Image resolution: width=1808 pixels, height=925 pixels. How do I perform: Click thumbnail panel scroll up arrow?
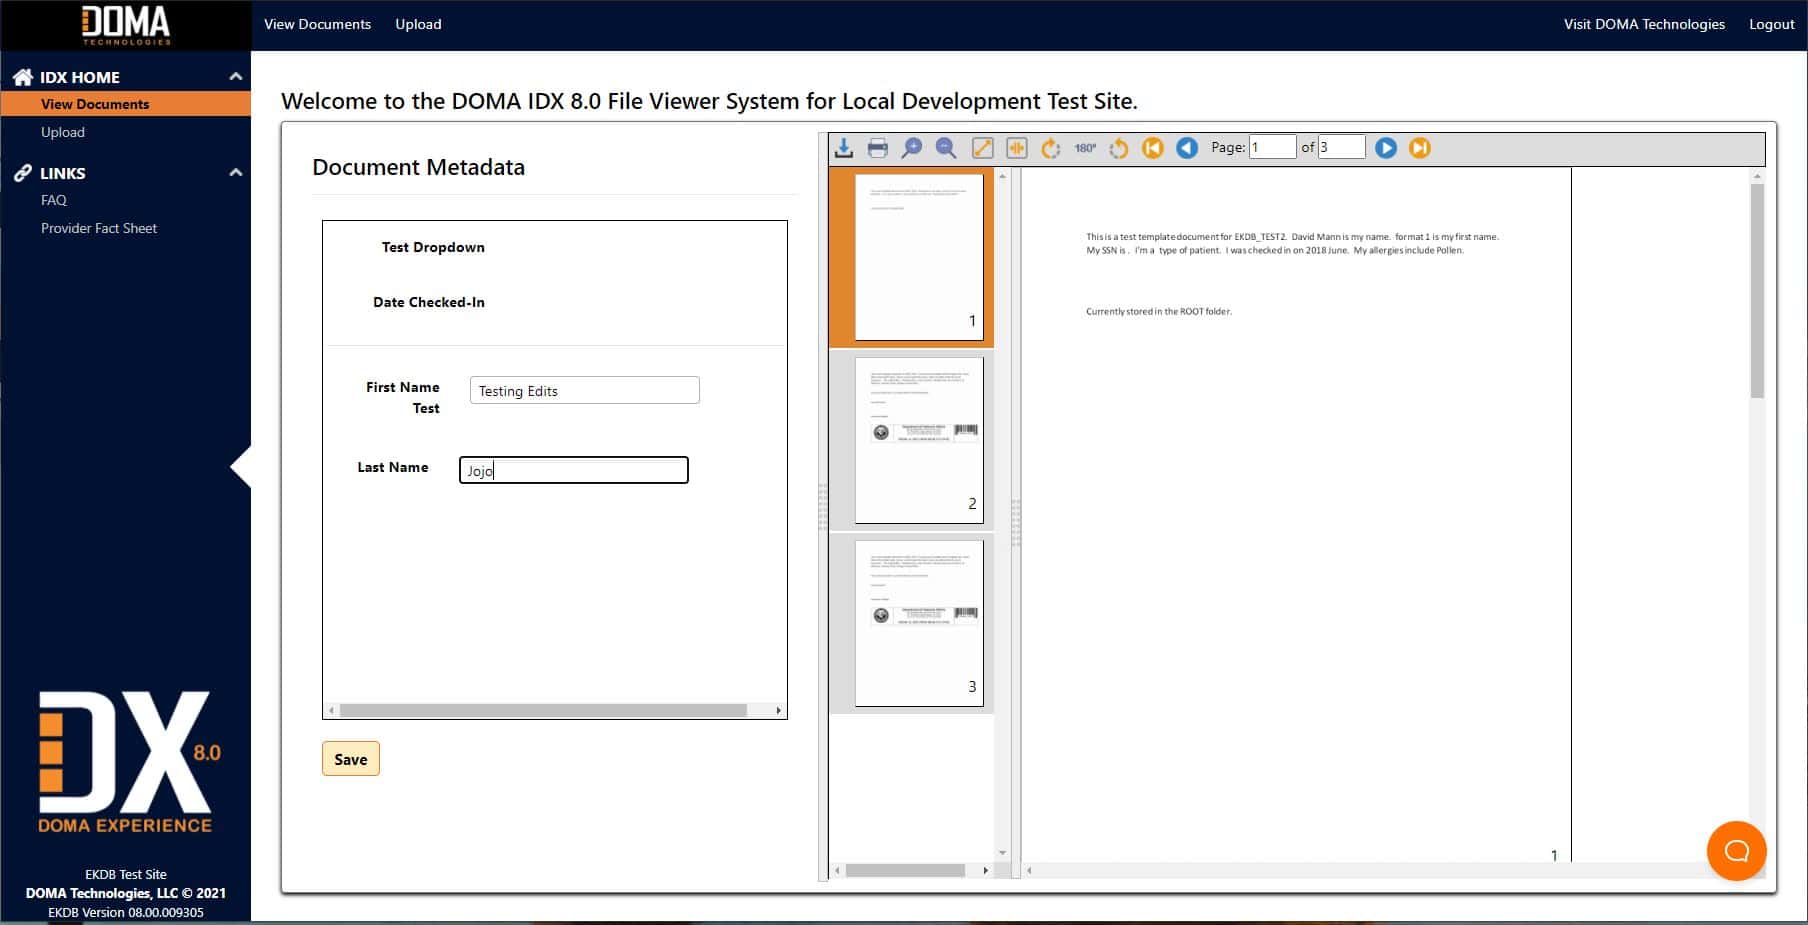point(1003,176)
